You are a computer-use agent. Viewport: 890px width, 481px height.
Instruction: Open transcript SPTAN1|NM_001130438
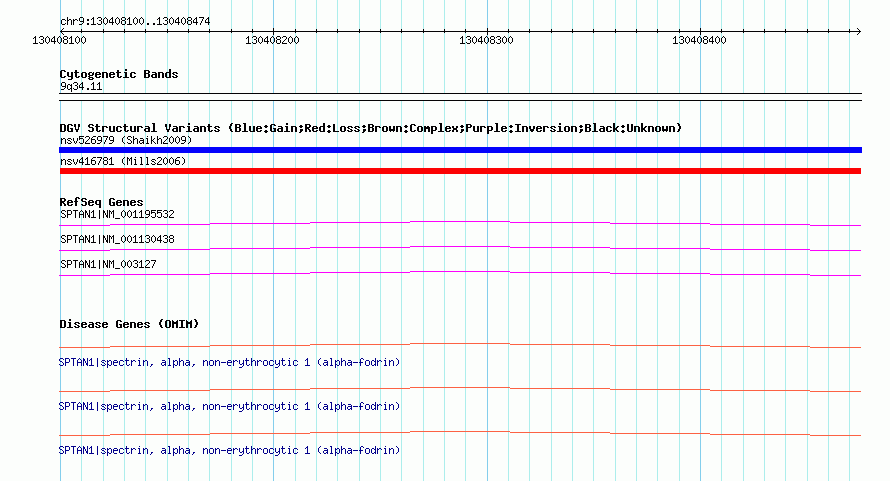[x=117, y=240]
